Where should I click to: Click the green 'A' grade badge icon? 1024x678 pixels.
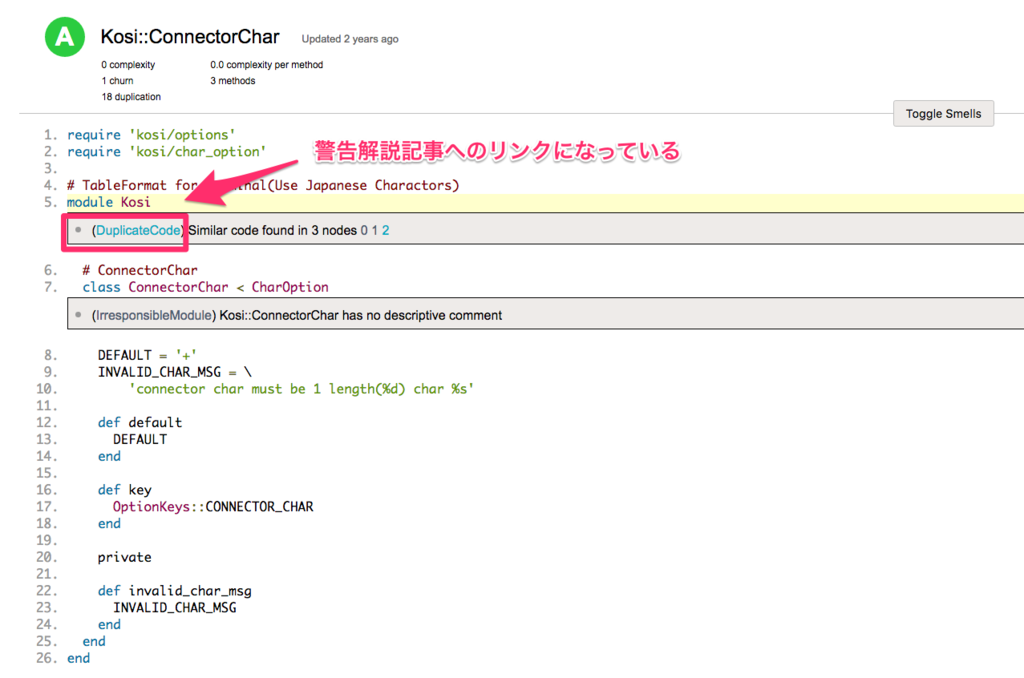(x=65, y=37)
